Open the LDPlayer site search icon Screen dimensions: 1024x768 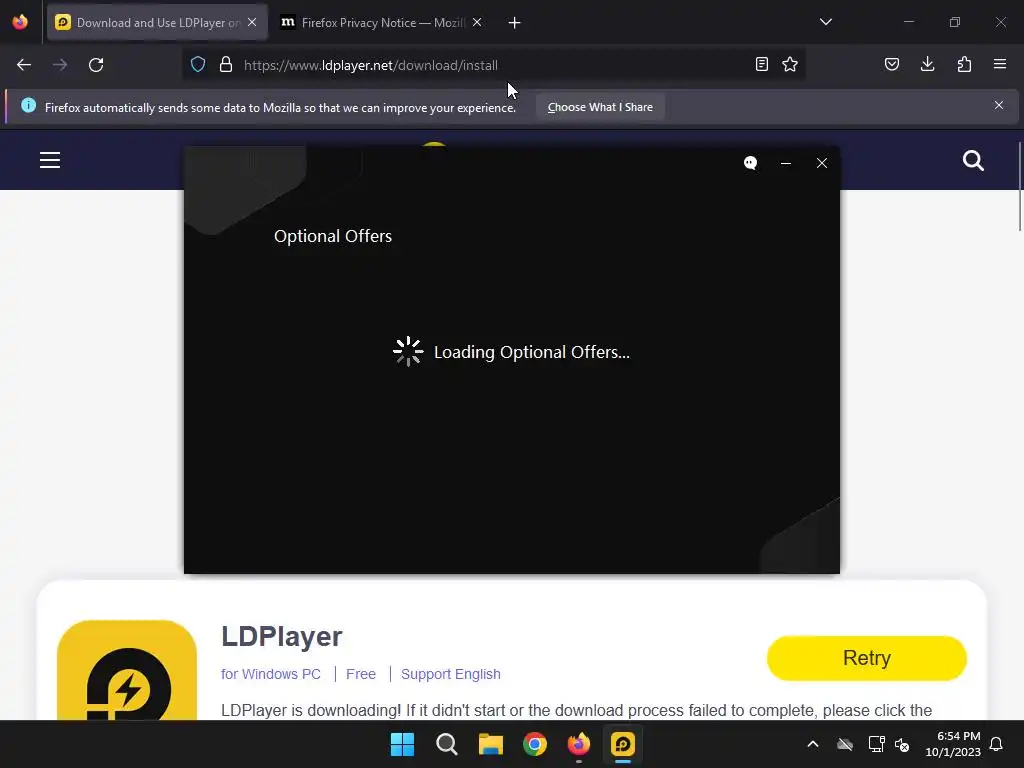(973, 160)
